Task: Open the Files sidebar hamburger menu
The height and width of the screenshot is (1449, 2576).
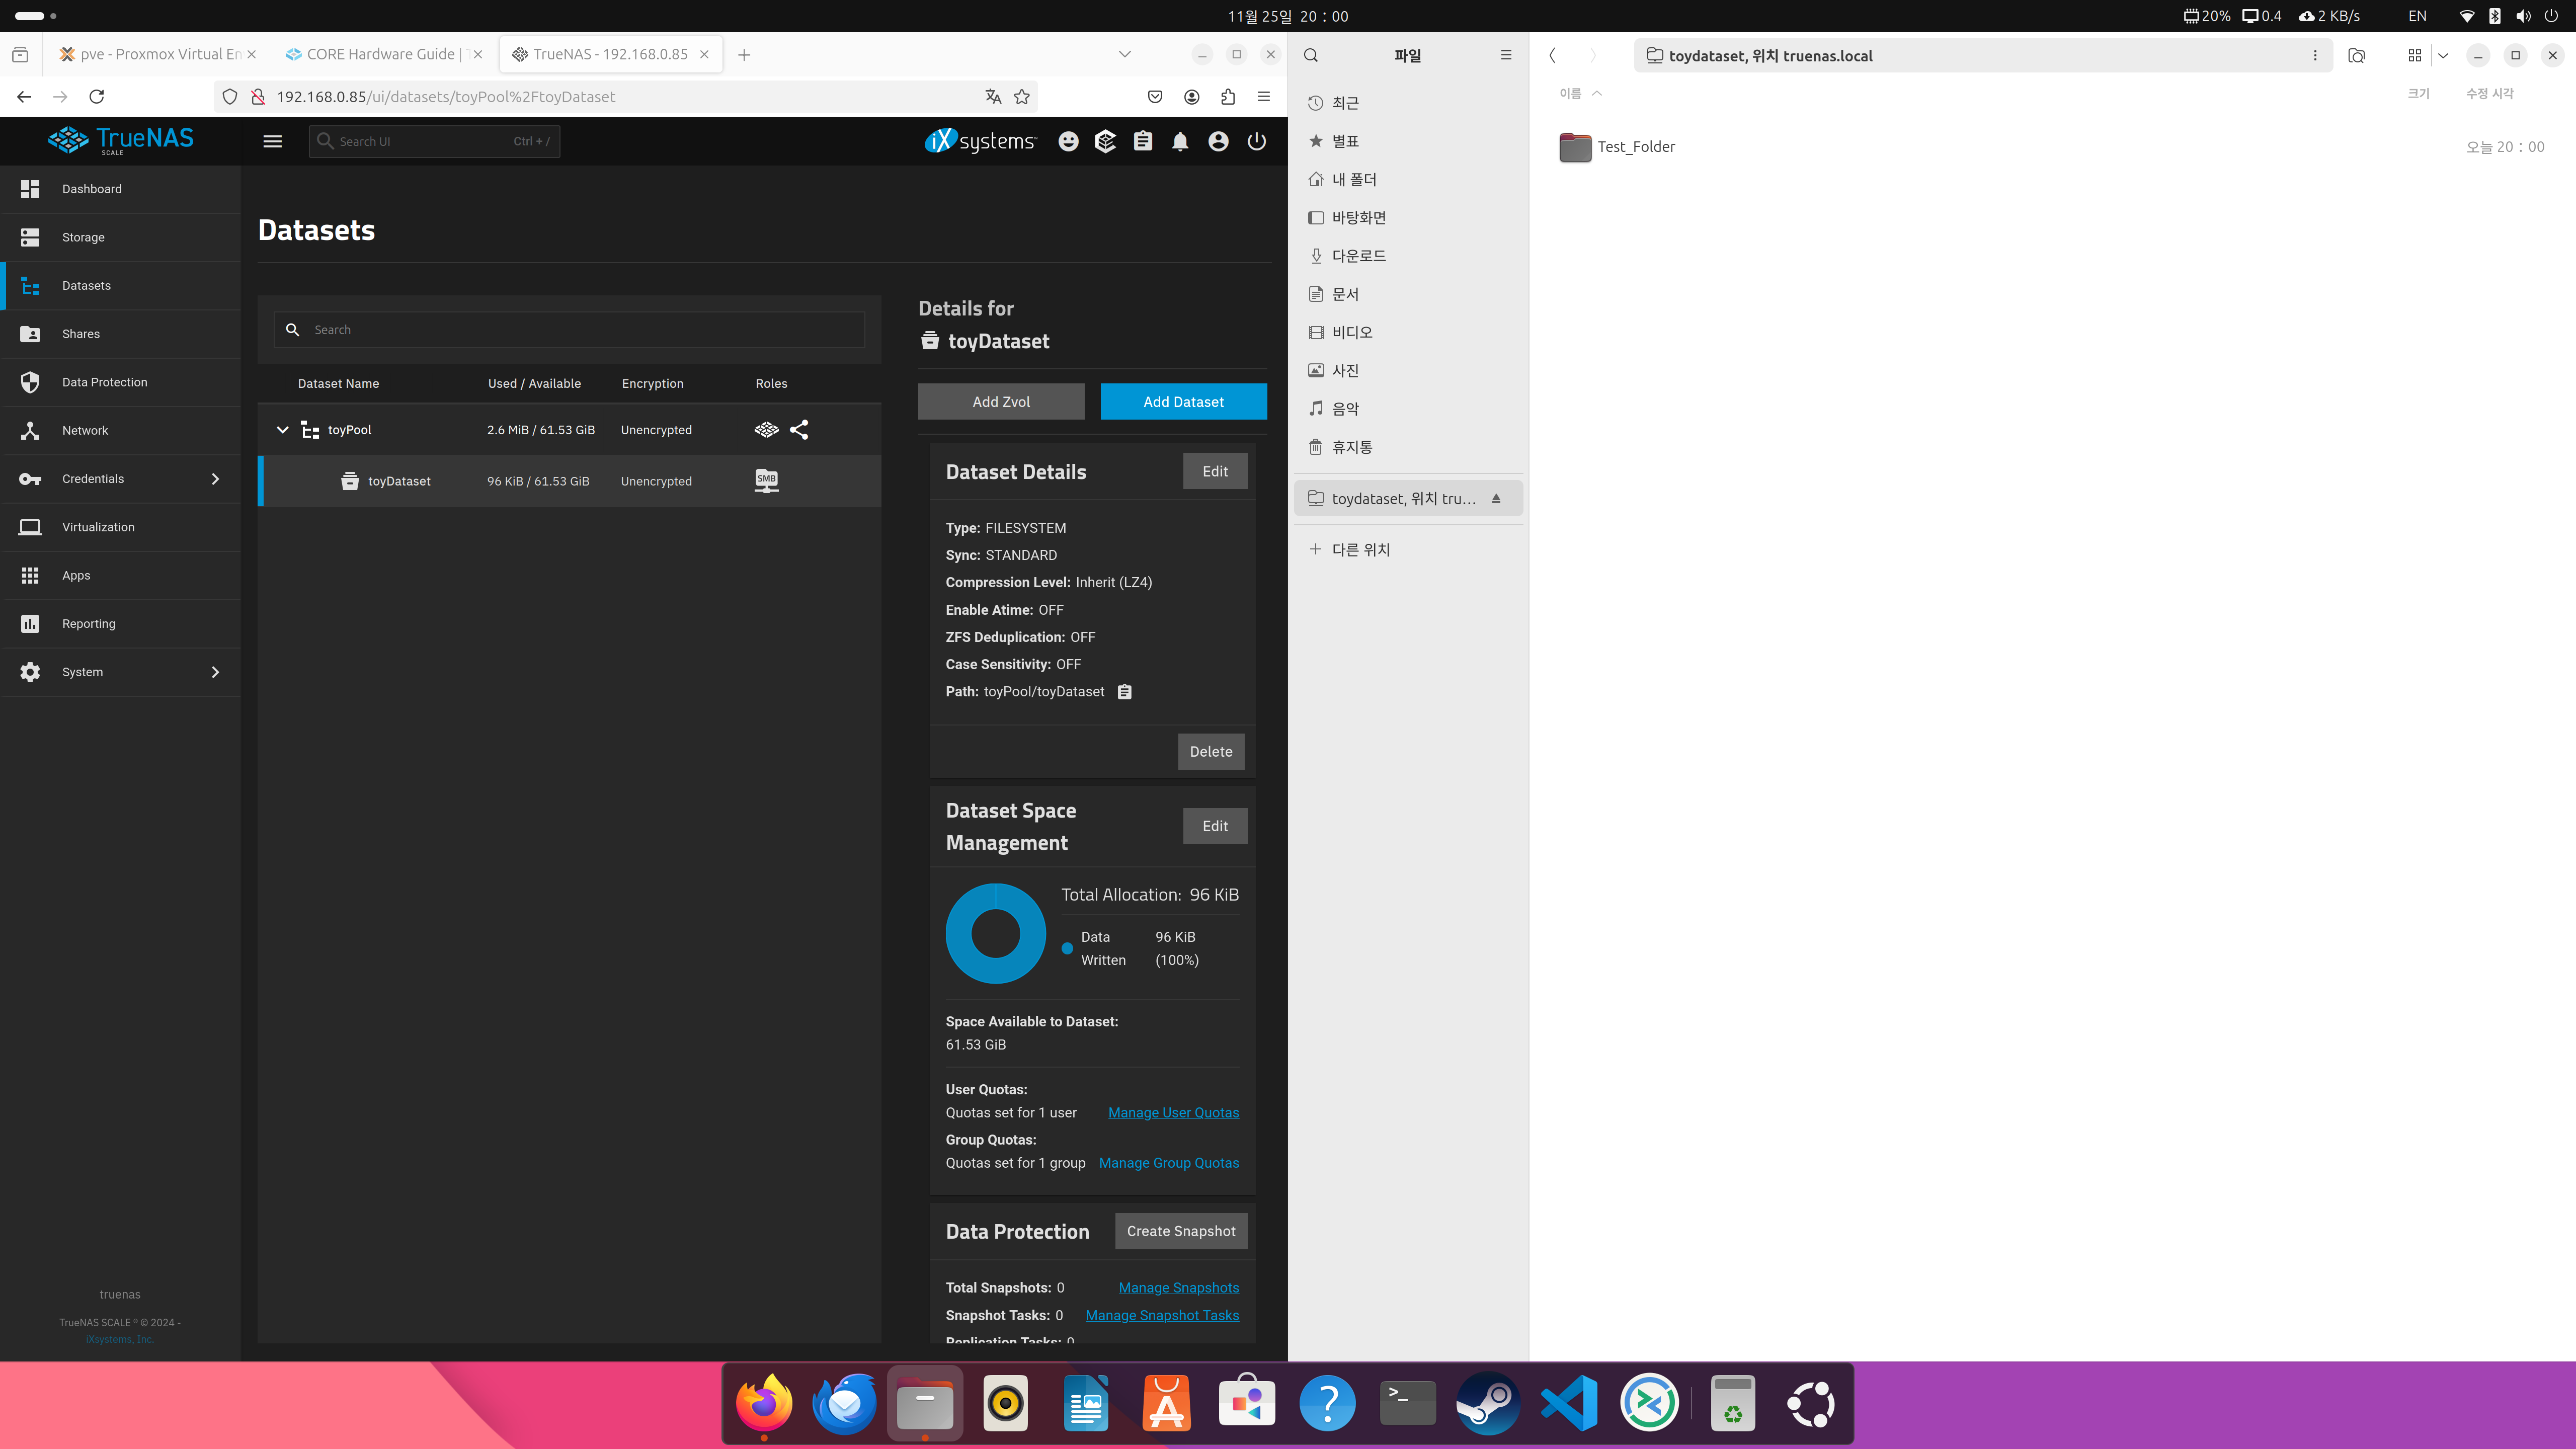Action: click(x=1506, y=56)
